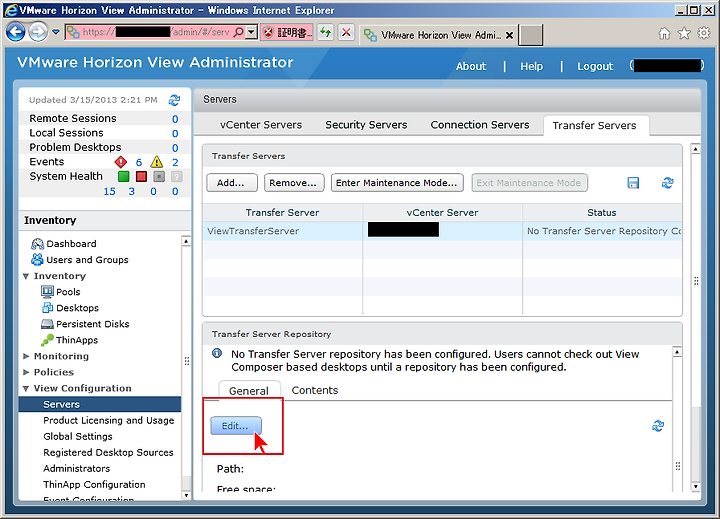Click Enter Maintenance Mode... button

tap(397, 183)
